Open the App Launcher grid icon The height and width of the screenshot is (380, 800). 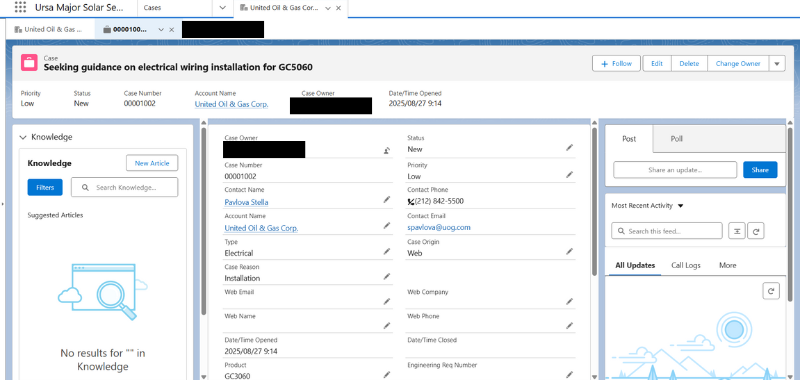20,8
